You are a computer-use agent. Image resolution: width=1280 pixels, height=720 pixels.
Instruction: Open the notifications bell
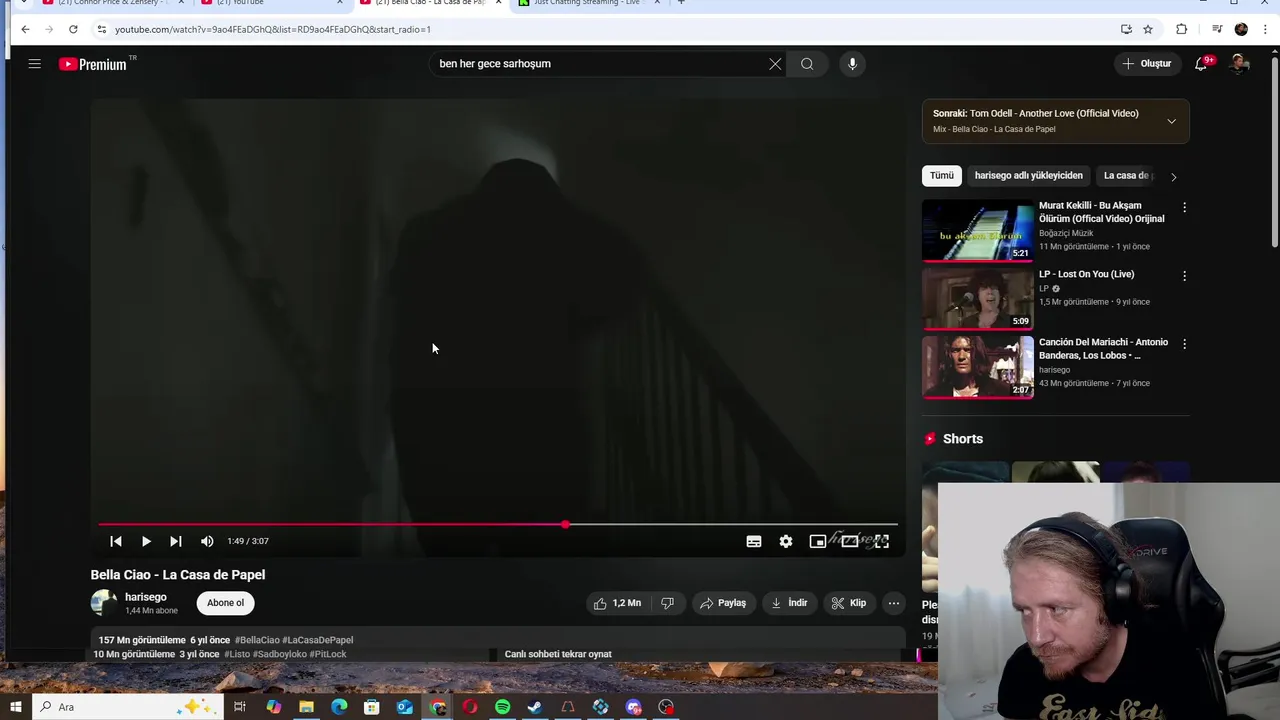coord(1202,64)
